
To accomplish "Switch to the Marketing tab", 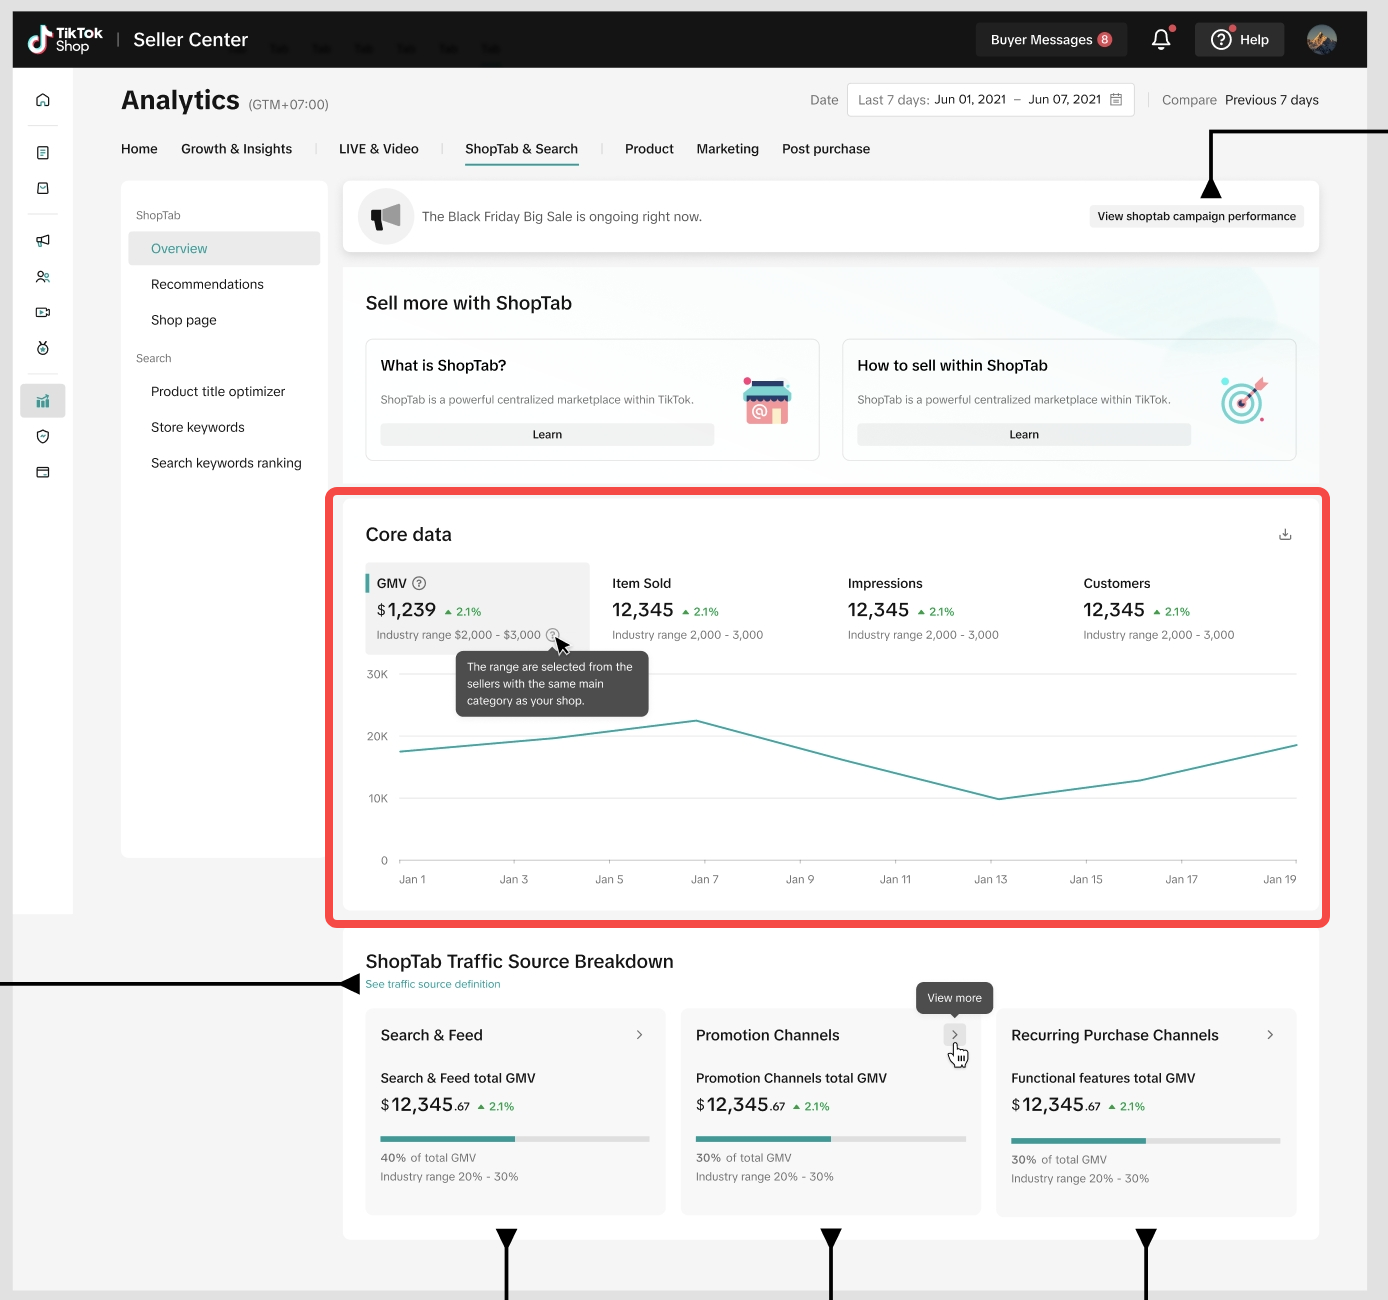I will 727,149.
